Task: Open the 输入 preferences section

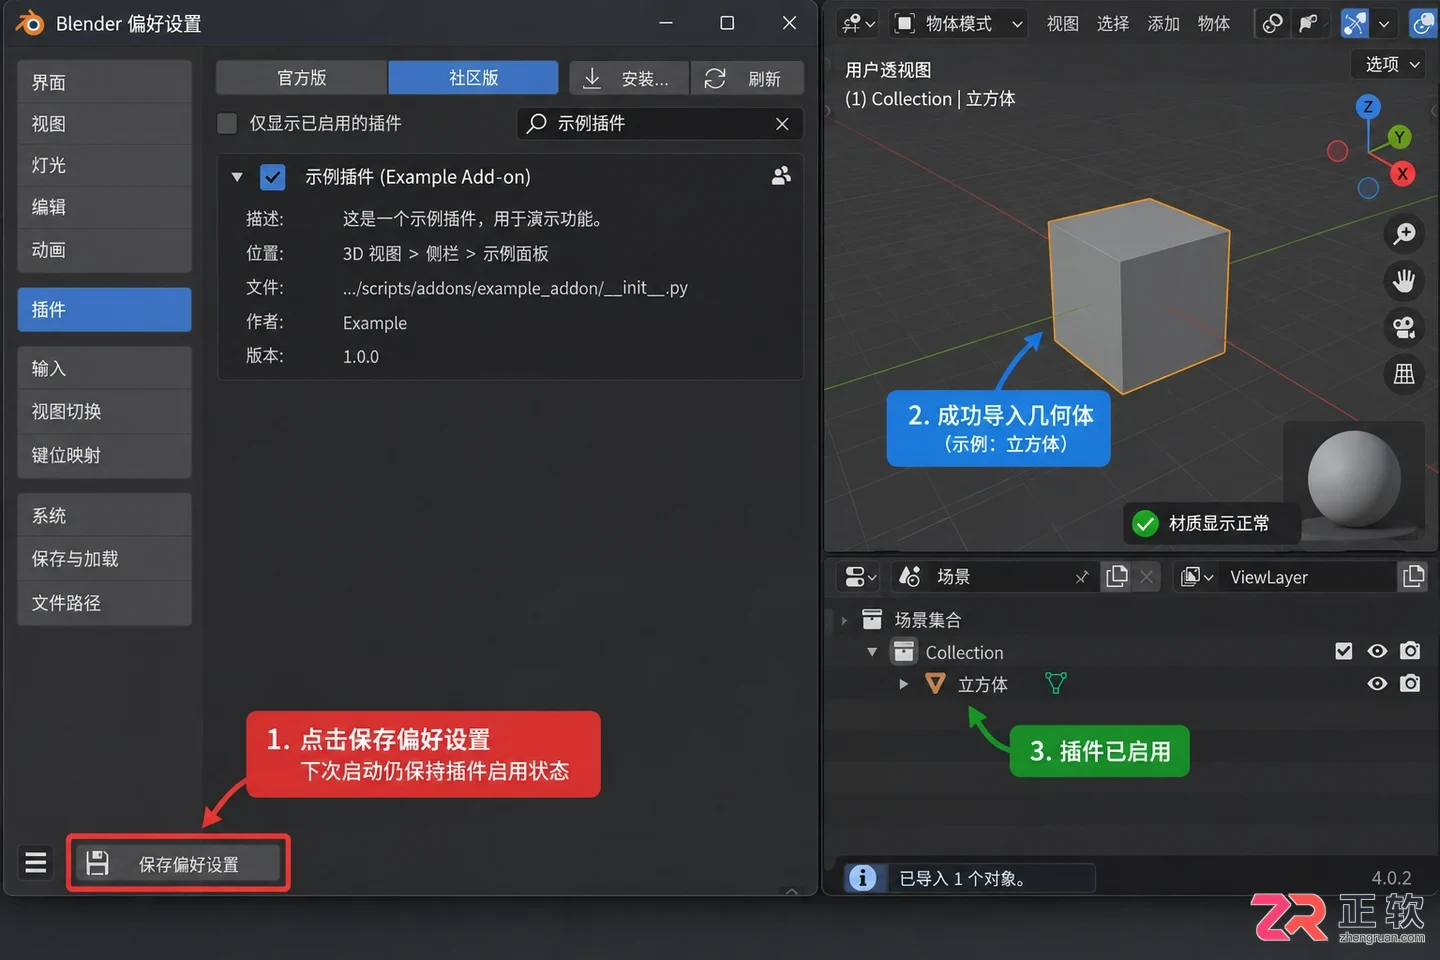Action: point(104,368)
